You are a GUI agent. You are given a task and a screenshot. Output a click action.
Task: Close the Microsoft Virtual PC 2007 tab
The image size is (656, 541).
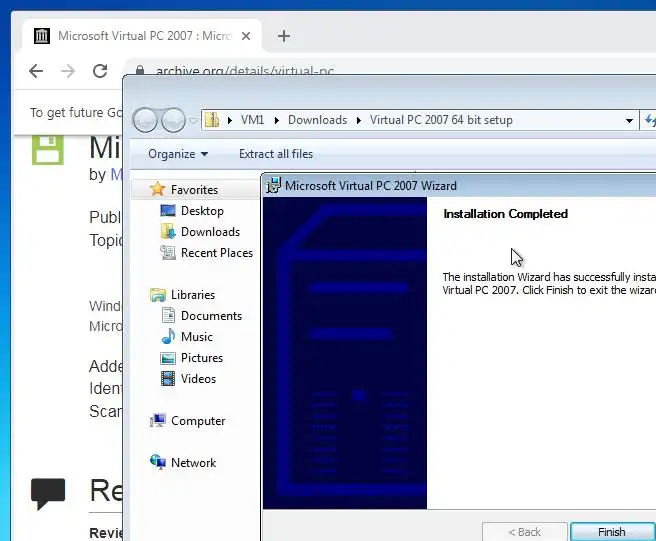pyautogui.click(x=246, y=36)
